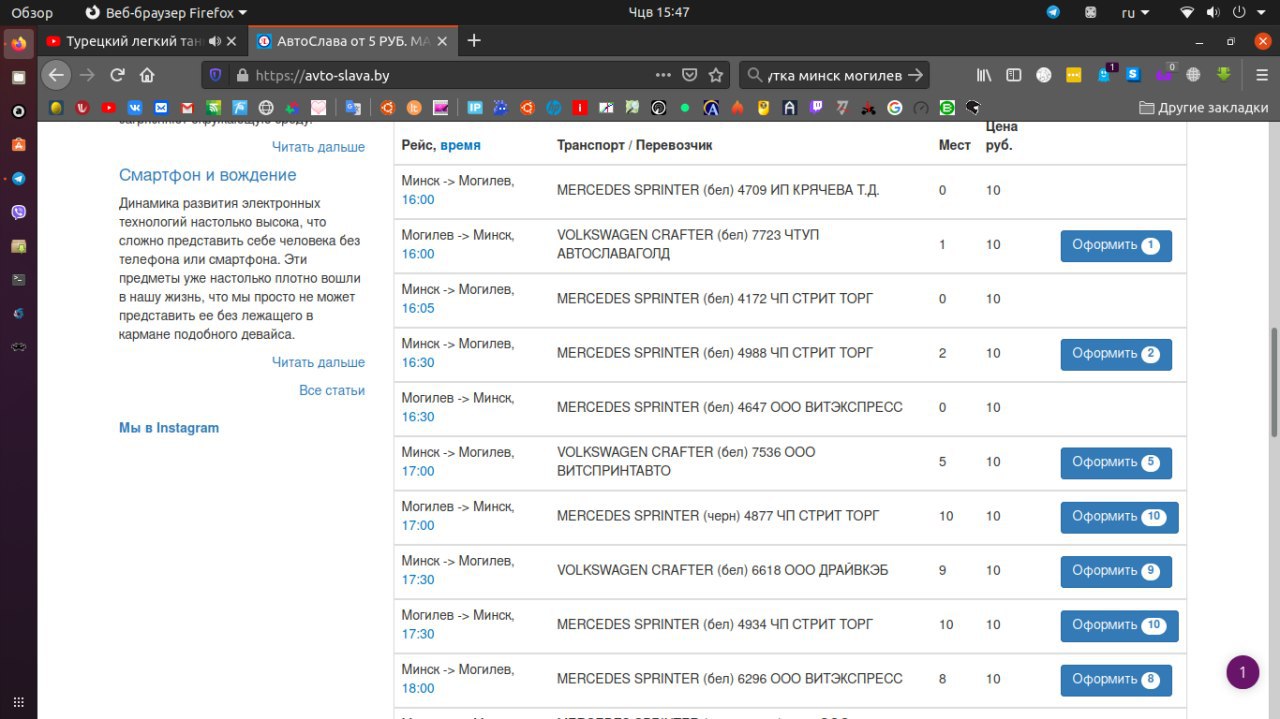
Task: Open Viber from Ubuntu dock
Action: 18,212
